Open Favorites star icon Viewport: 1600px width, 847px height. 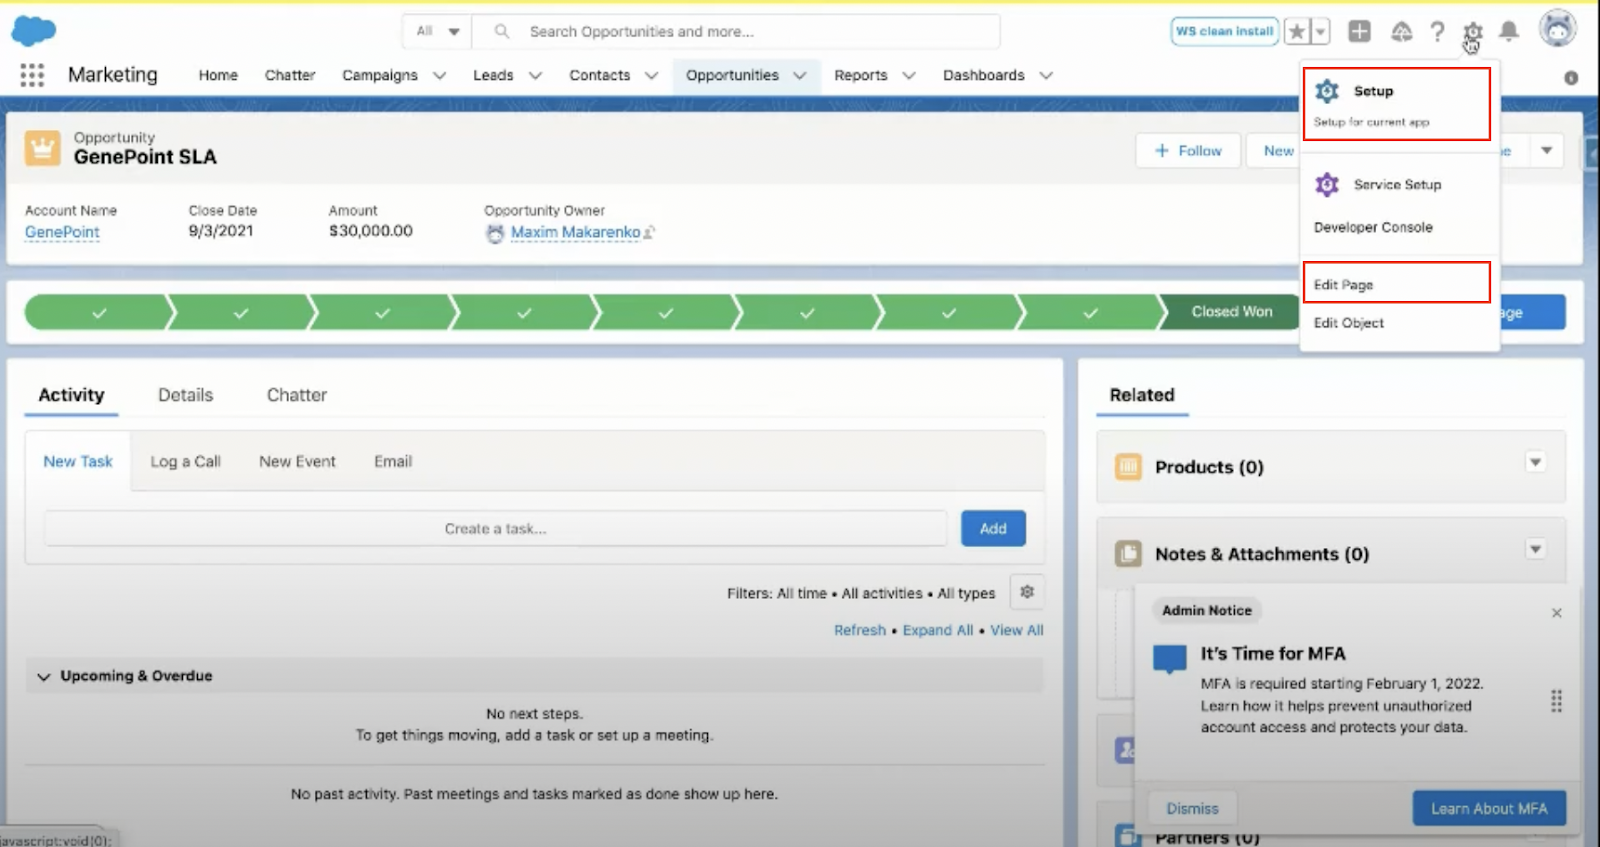(x=1297, y=31)
